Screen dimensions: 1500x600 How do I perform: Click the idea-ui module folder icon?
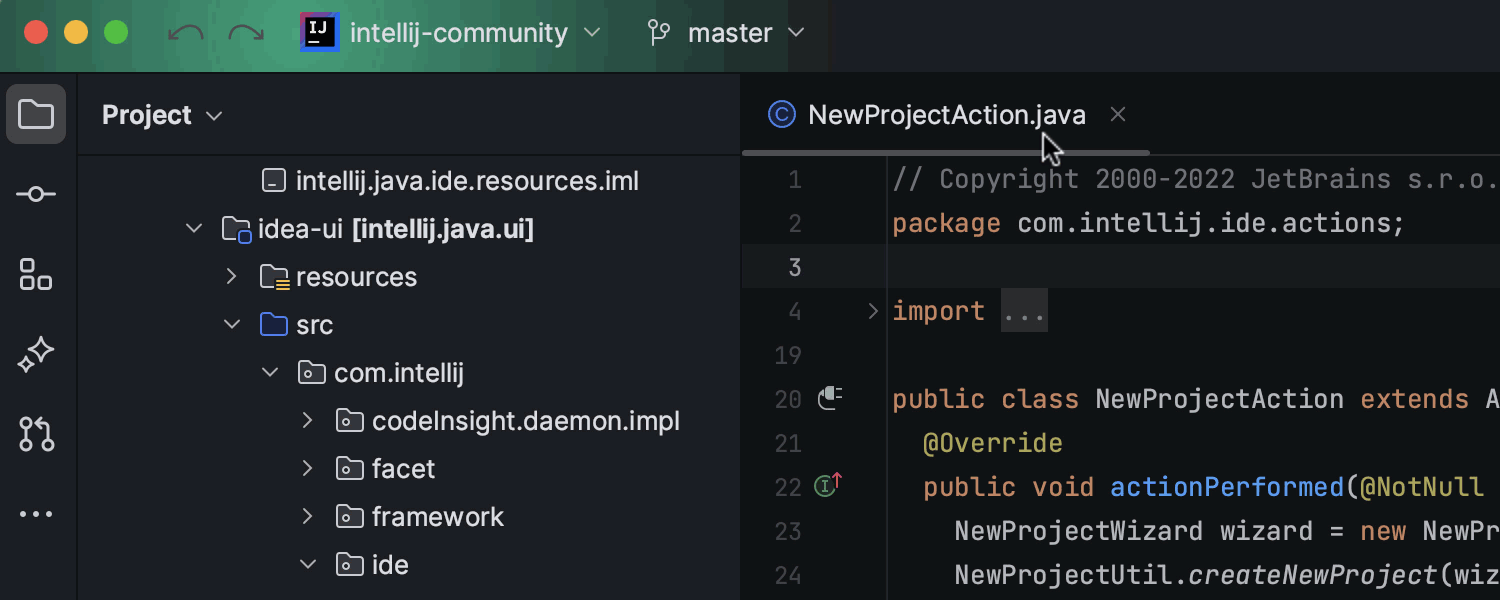point(236,230)
